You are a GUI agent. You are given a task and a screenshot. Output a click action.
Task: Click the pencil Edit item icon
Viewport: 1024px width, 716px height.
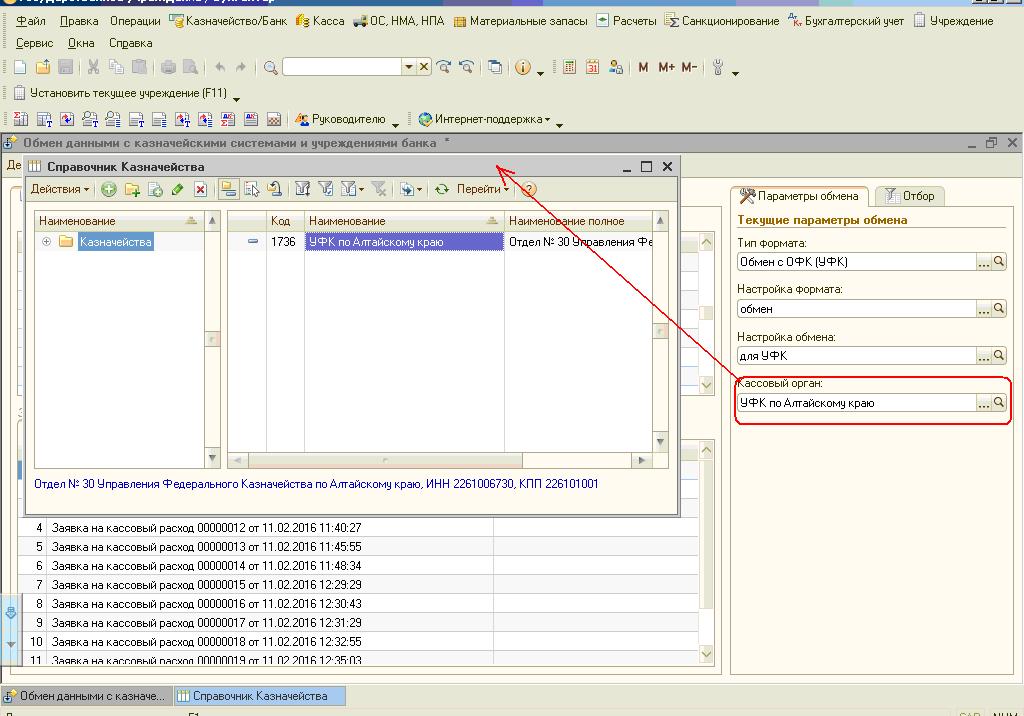[178, 189]
